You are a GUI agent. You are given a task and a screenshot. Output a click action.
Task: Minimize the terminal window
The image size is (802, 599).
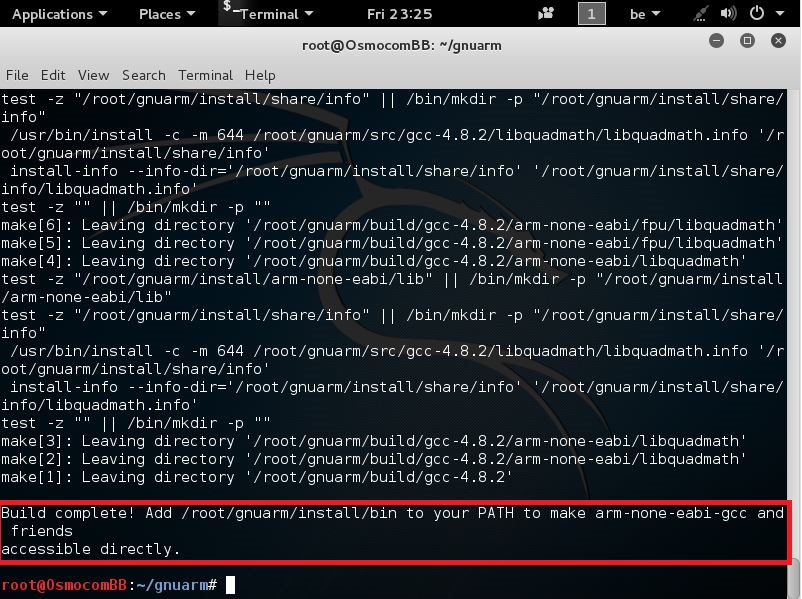click(716, 40)
